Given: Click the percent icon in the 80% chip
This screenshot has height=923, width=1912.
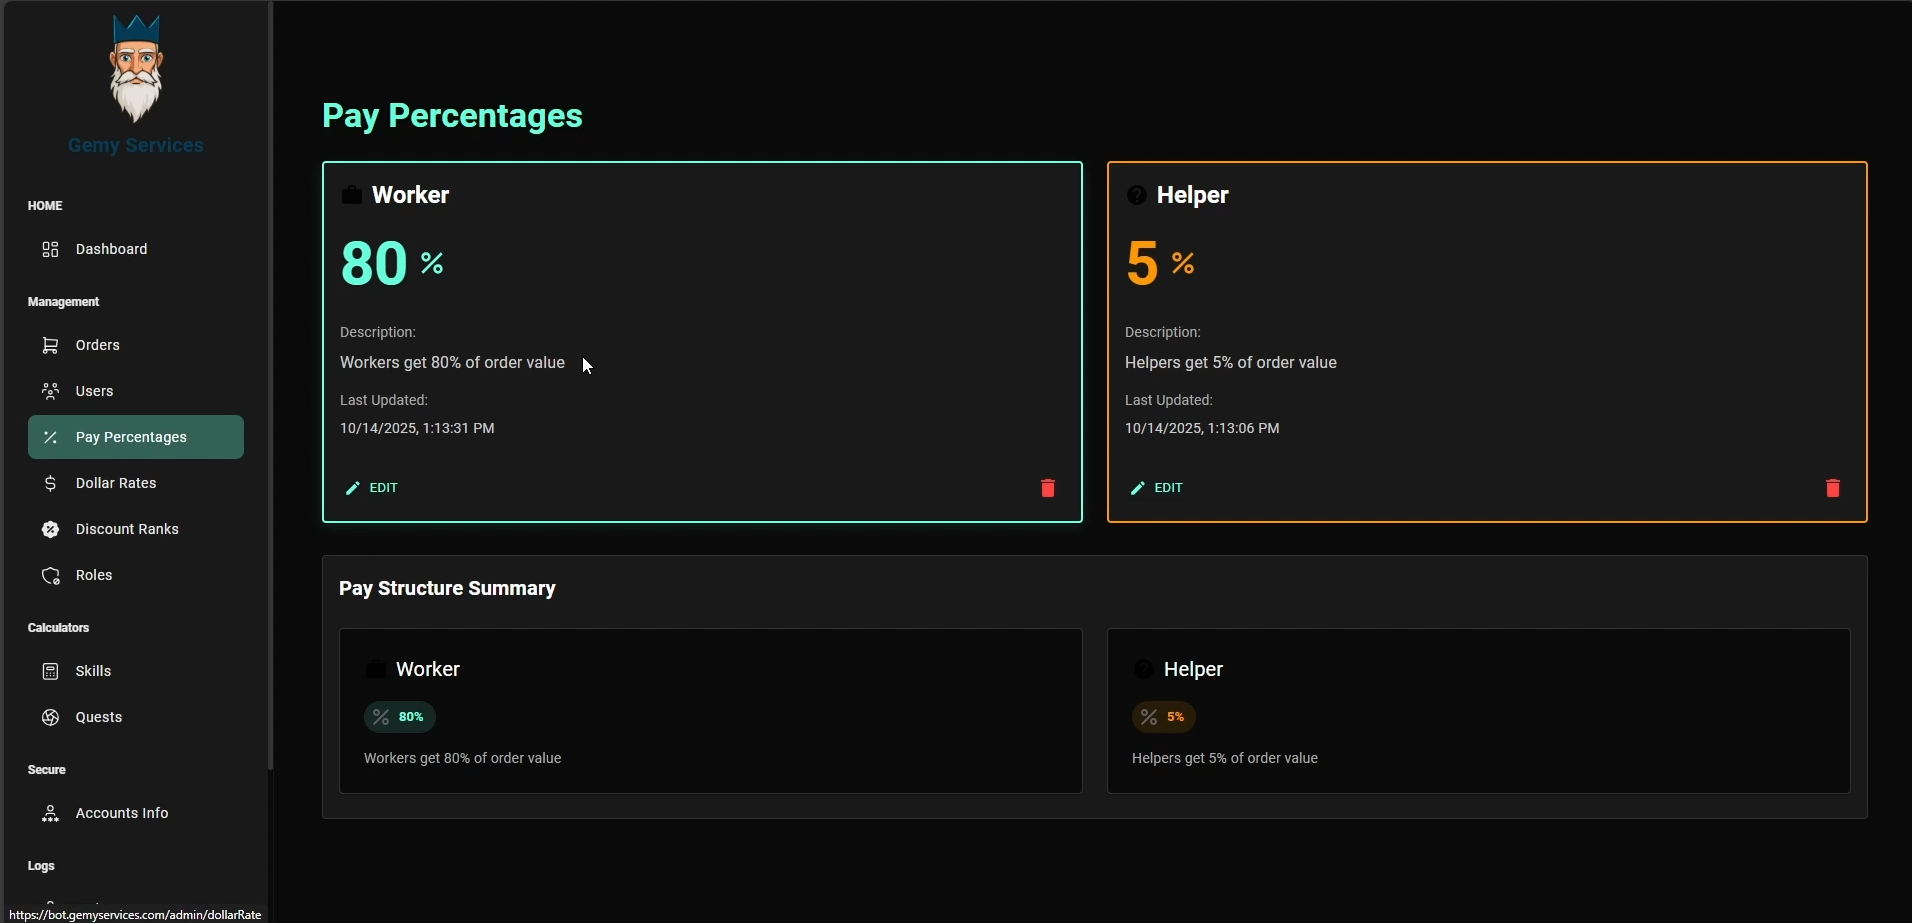Looking at the screenshot, I should tap(381, 717).
